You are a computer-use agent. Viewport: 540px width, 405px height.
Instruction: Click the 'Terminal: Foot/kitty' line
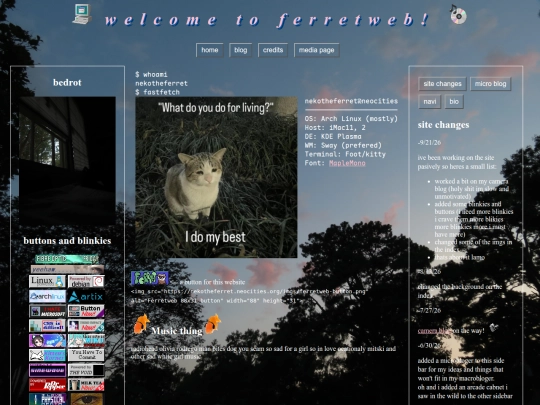coord(345,154)
